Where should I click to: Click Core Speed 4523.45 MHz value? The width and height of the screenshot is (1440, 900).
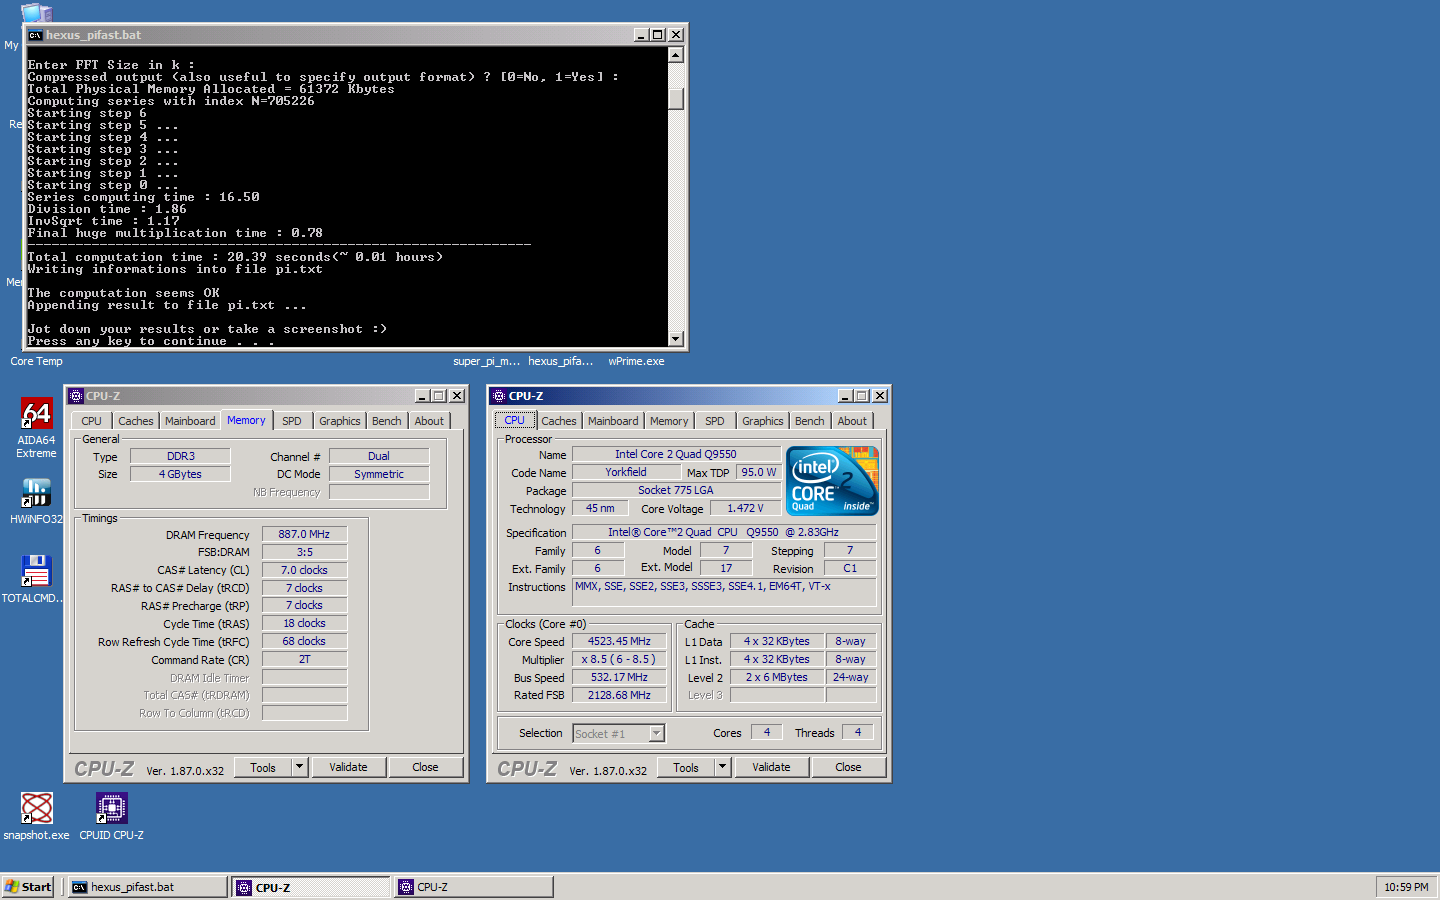tap(619, 641)
